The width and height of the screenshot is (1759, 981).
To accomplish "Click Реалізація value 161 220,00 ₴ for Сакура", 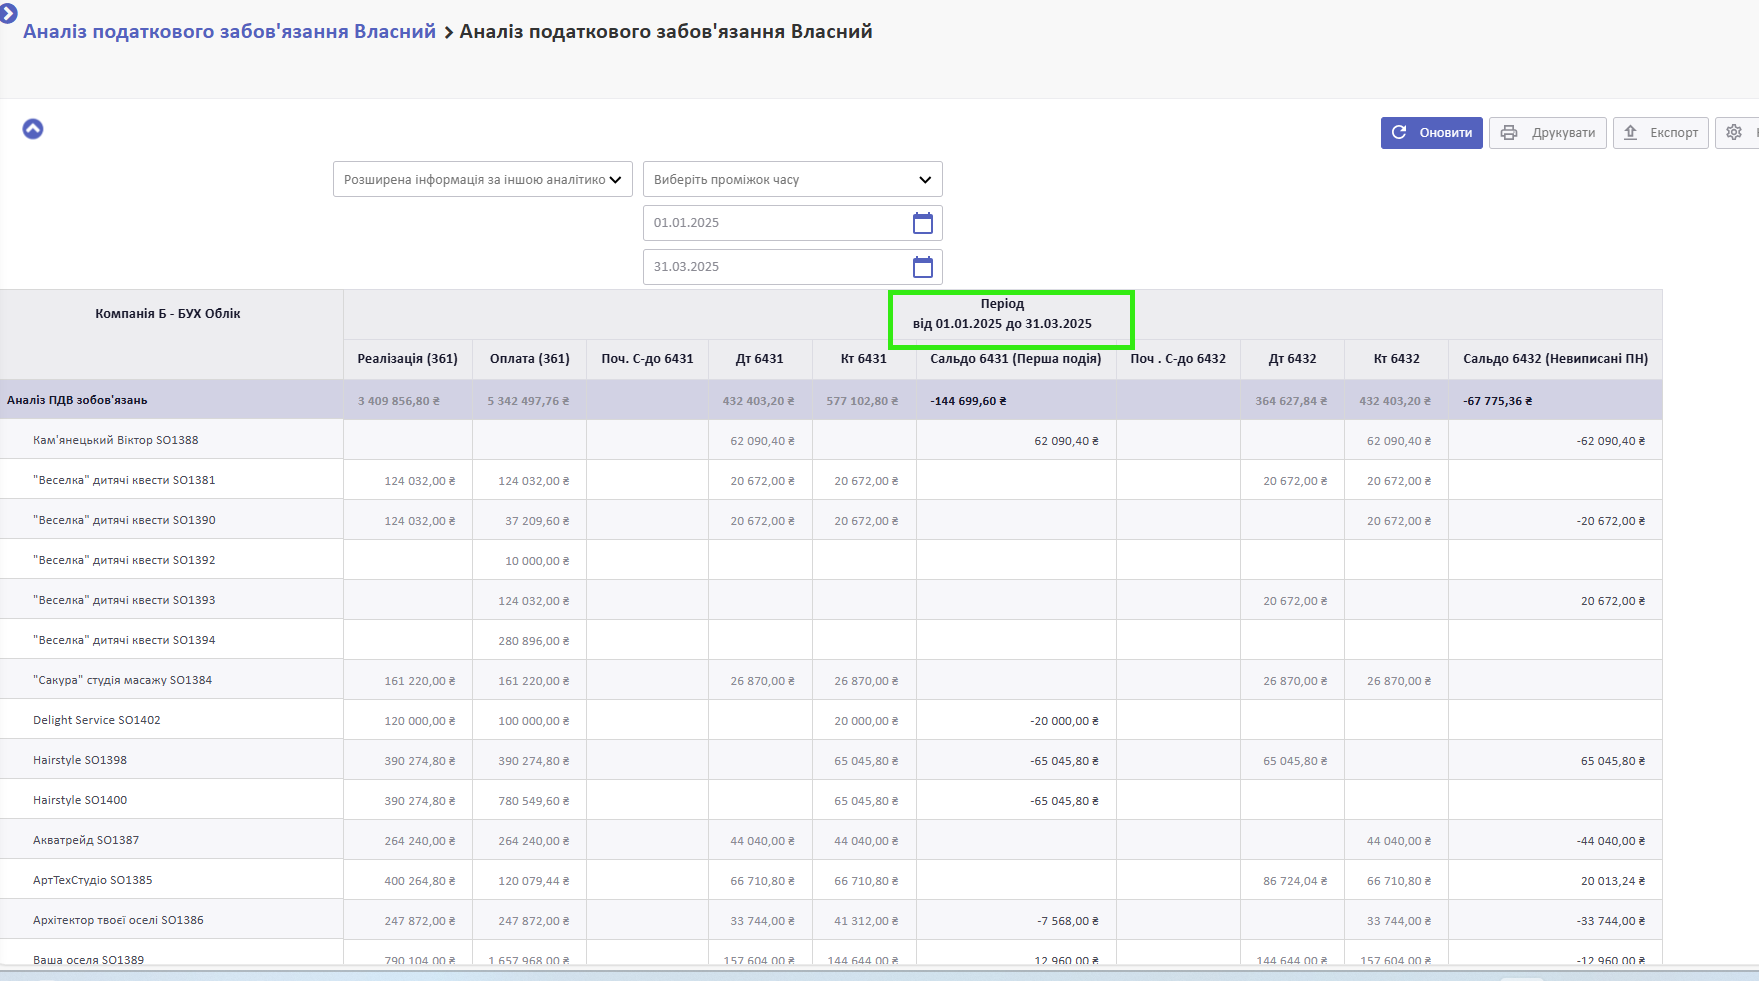I will pyautogui.click(x=420, y=681).
